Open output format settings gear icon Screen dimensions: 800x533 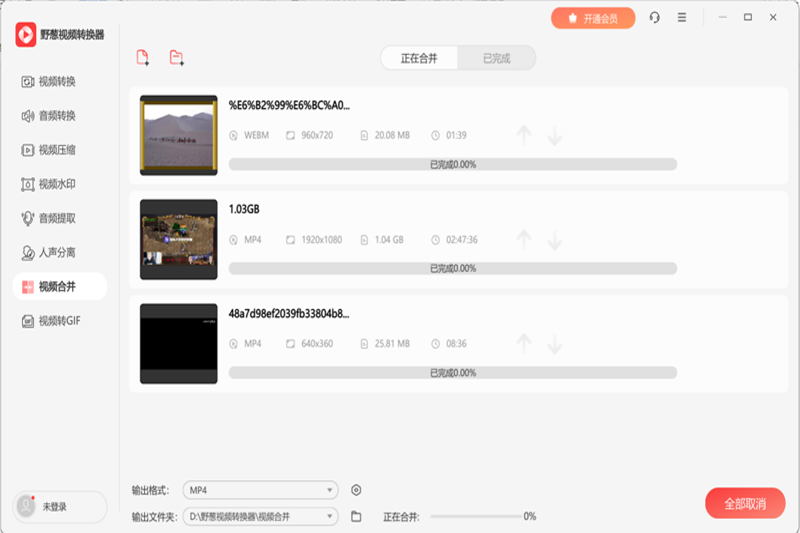coord(356,490)
